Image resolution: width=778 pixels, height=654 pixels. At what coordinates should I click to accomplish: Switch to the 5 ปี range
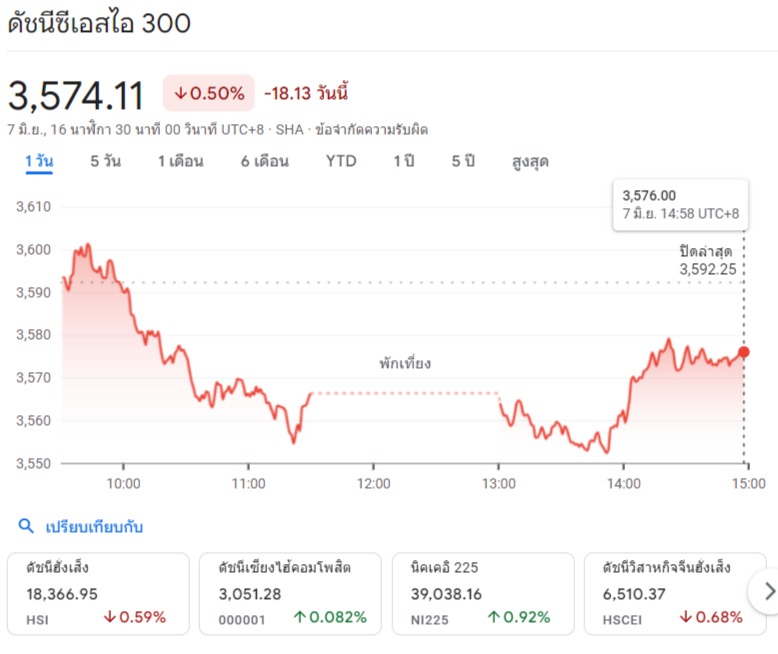pos(462,161)
